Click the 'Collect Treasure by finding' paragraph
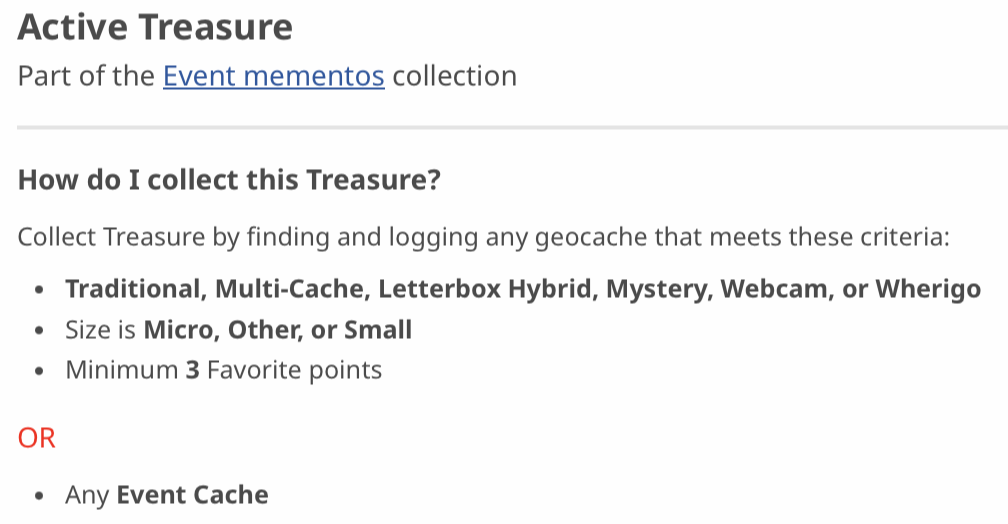1008x524 pixels. 483,237
